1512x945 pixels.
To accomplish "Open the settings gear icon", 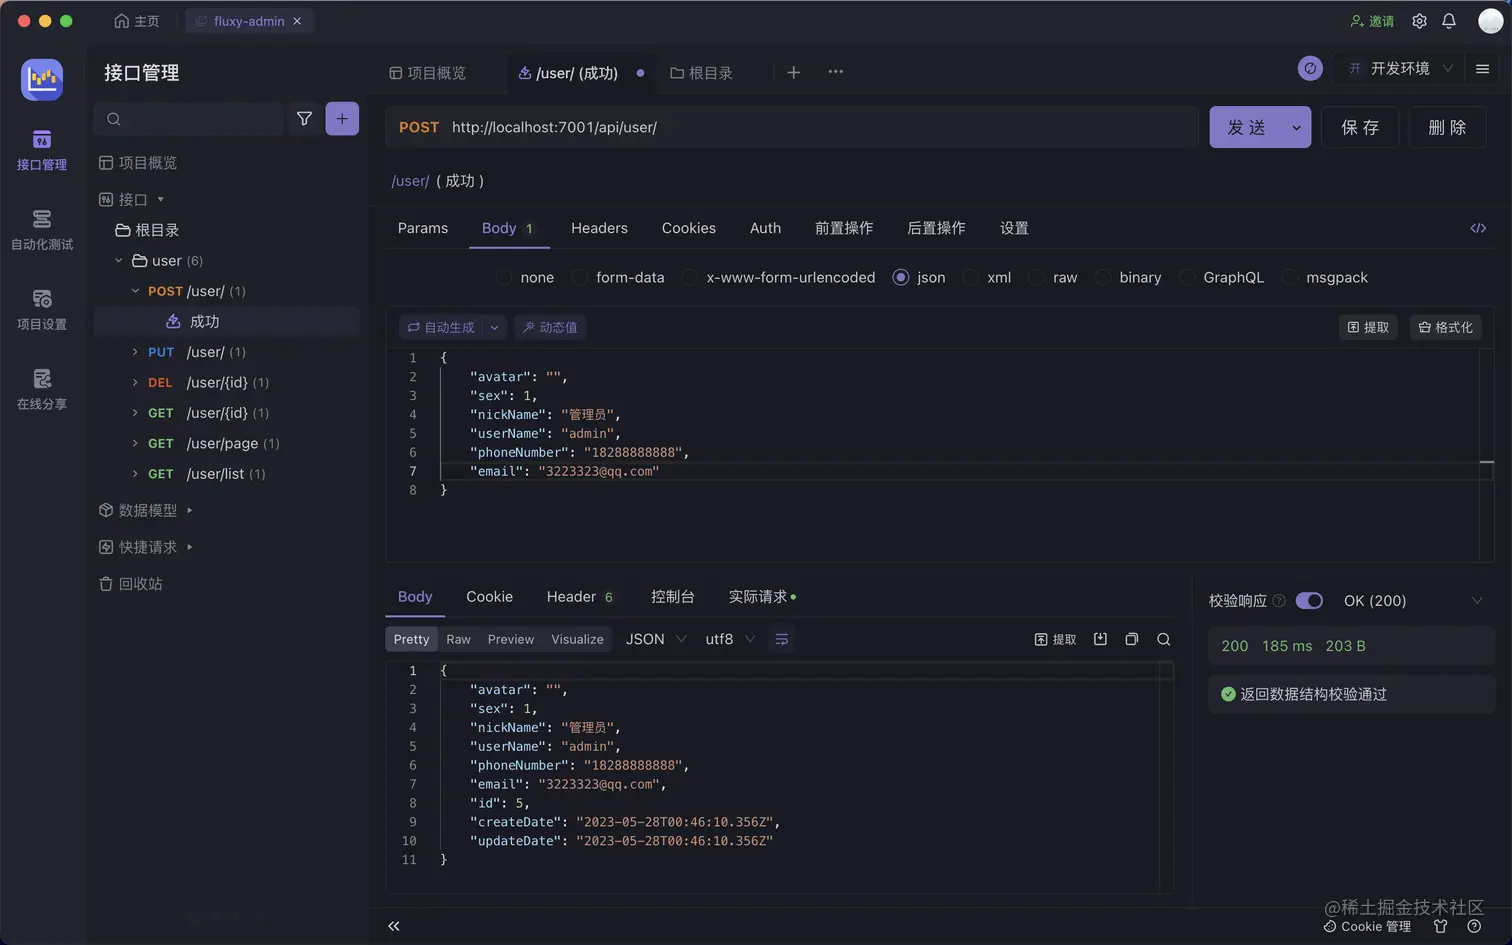I will pyautogui.click(x=1419, y=21).
